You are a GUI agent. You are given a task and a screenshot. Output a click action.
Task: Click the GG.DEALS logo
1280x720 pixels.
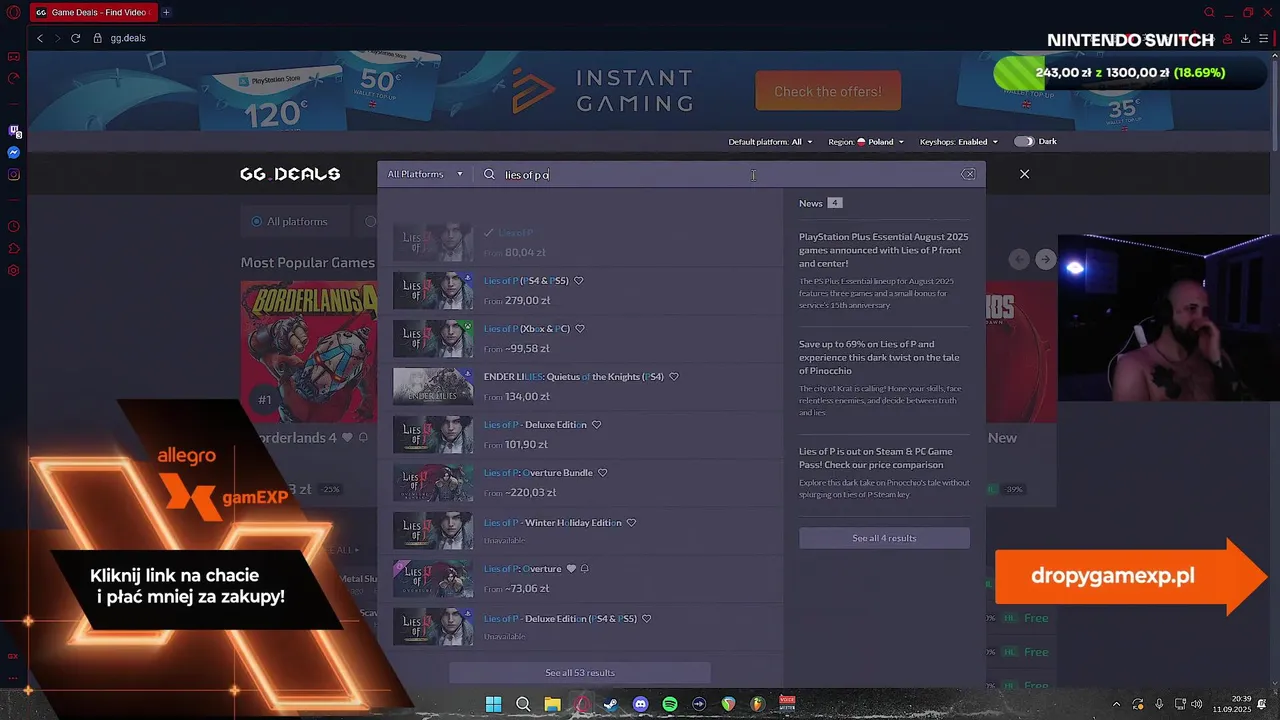point(290,174)
